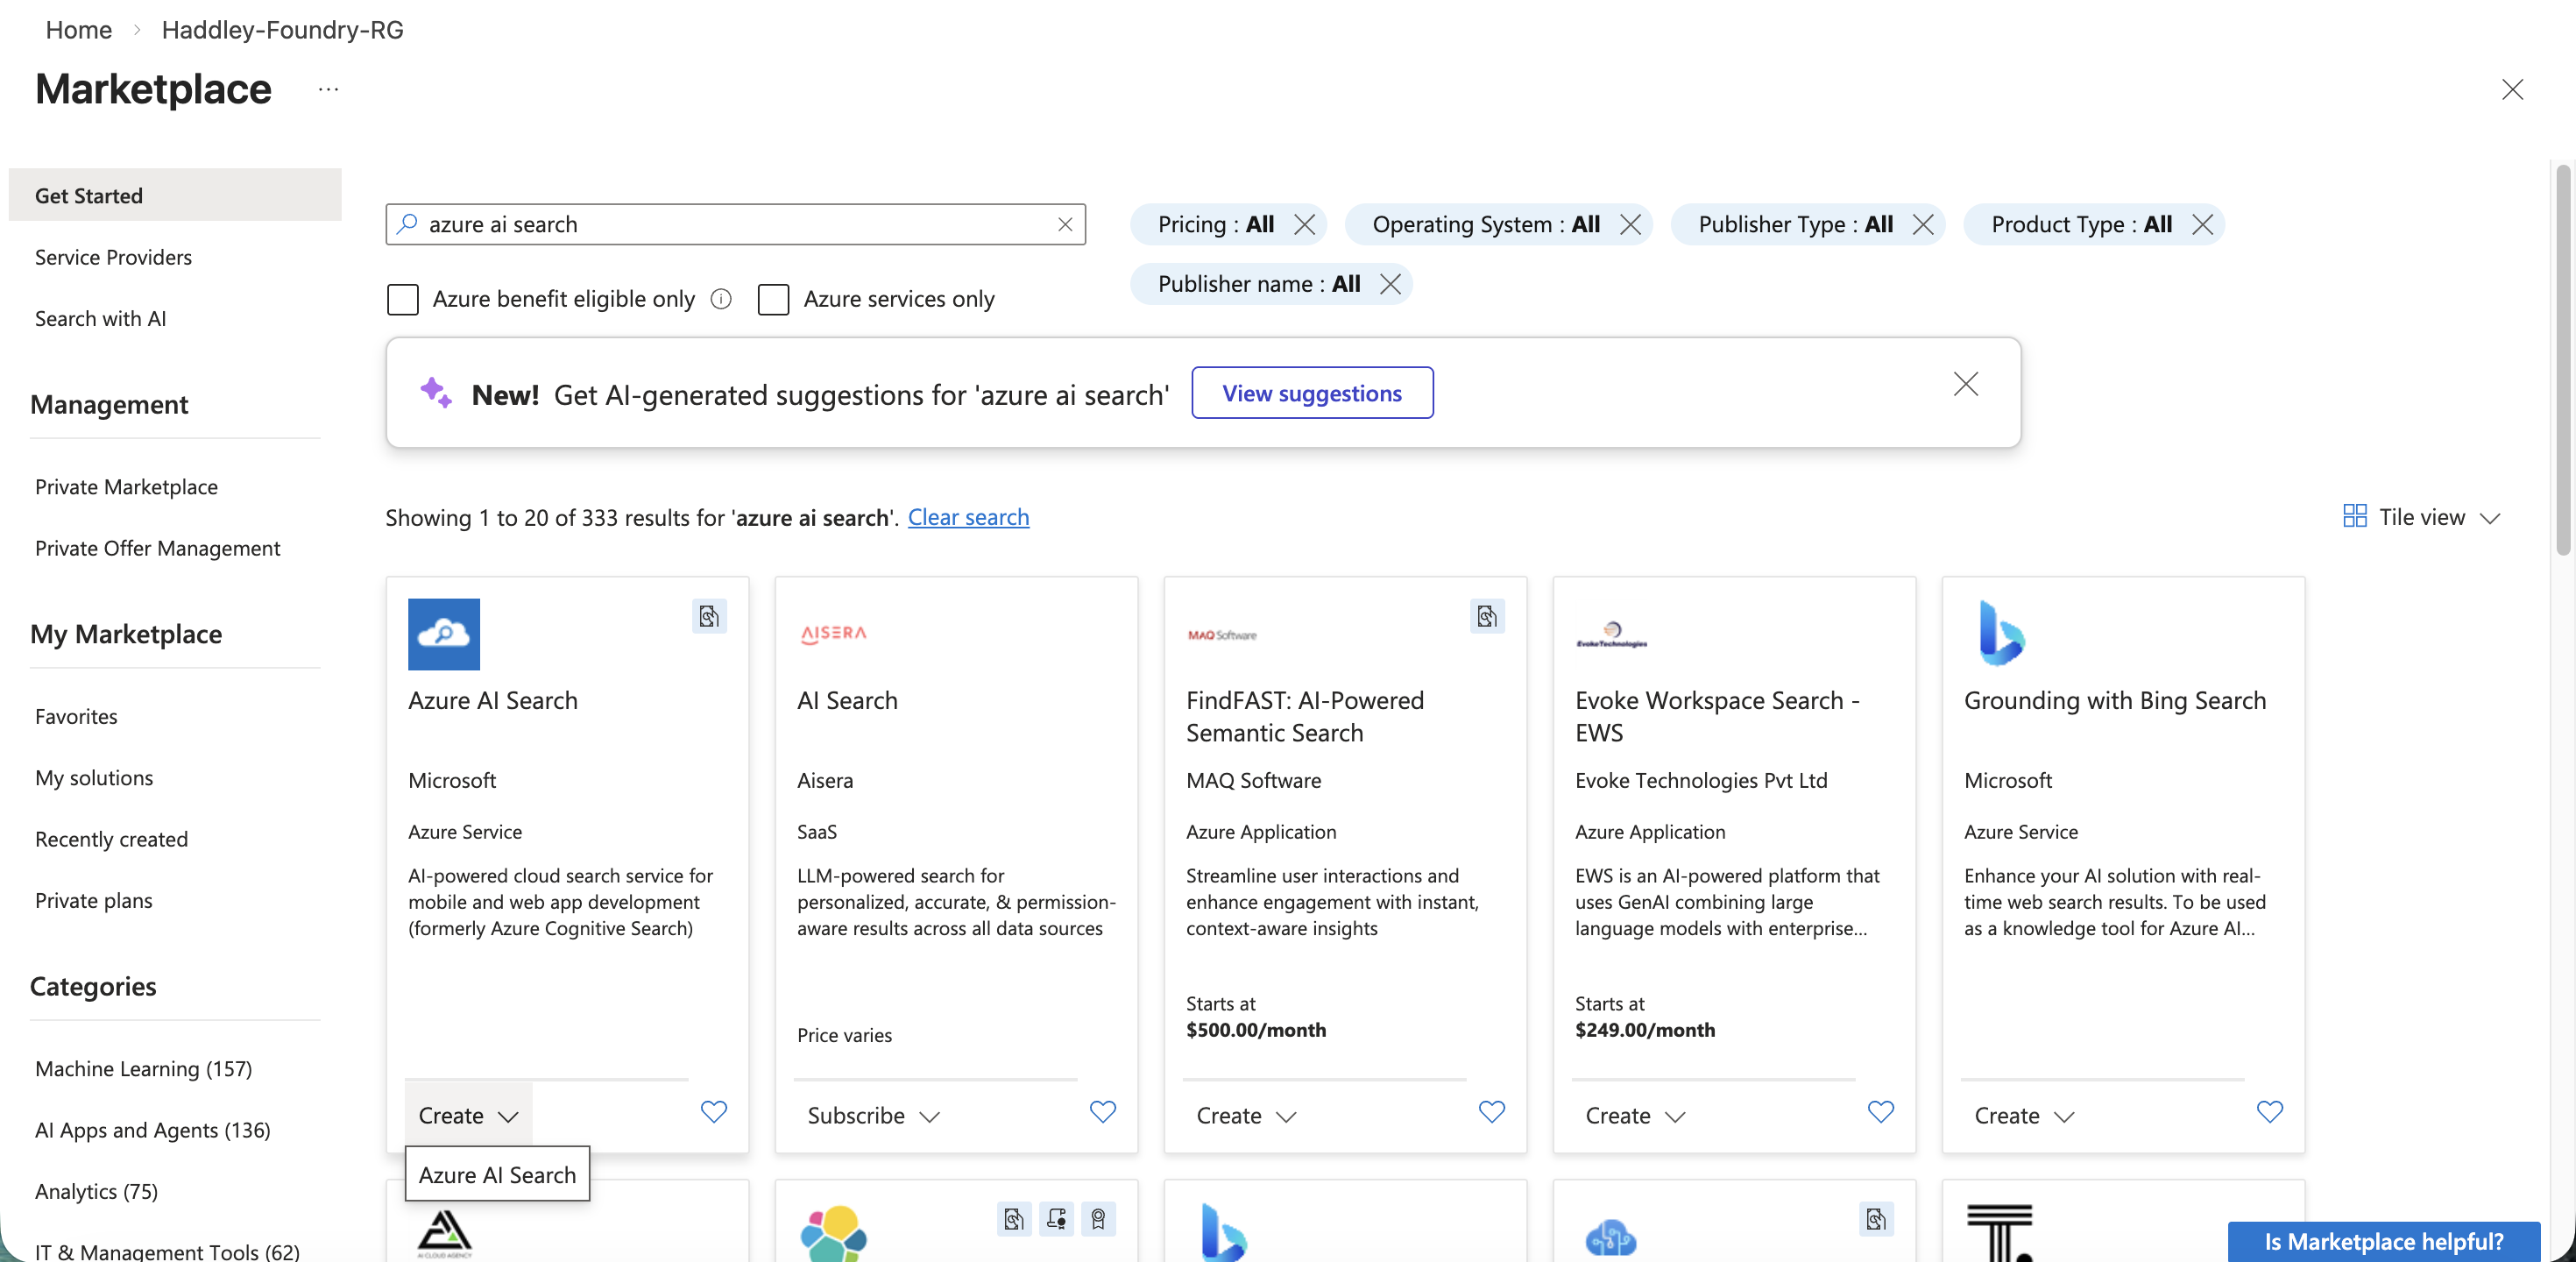Enable Azure benefit eligible only
The width and height of the screenshot is (2576, 1262).
tap(402, 299)
